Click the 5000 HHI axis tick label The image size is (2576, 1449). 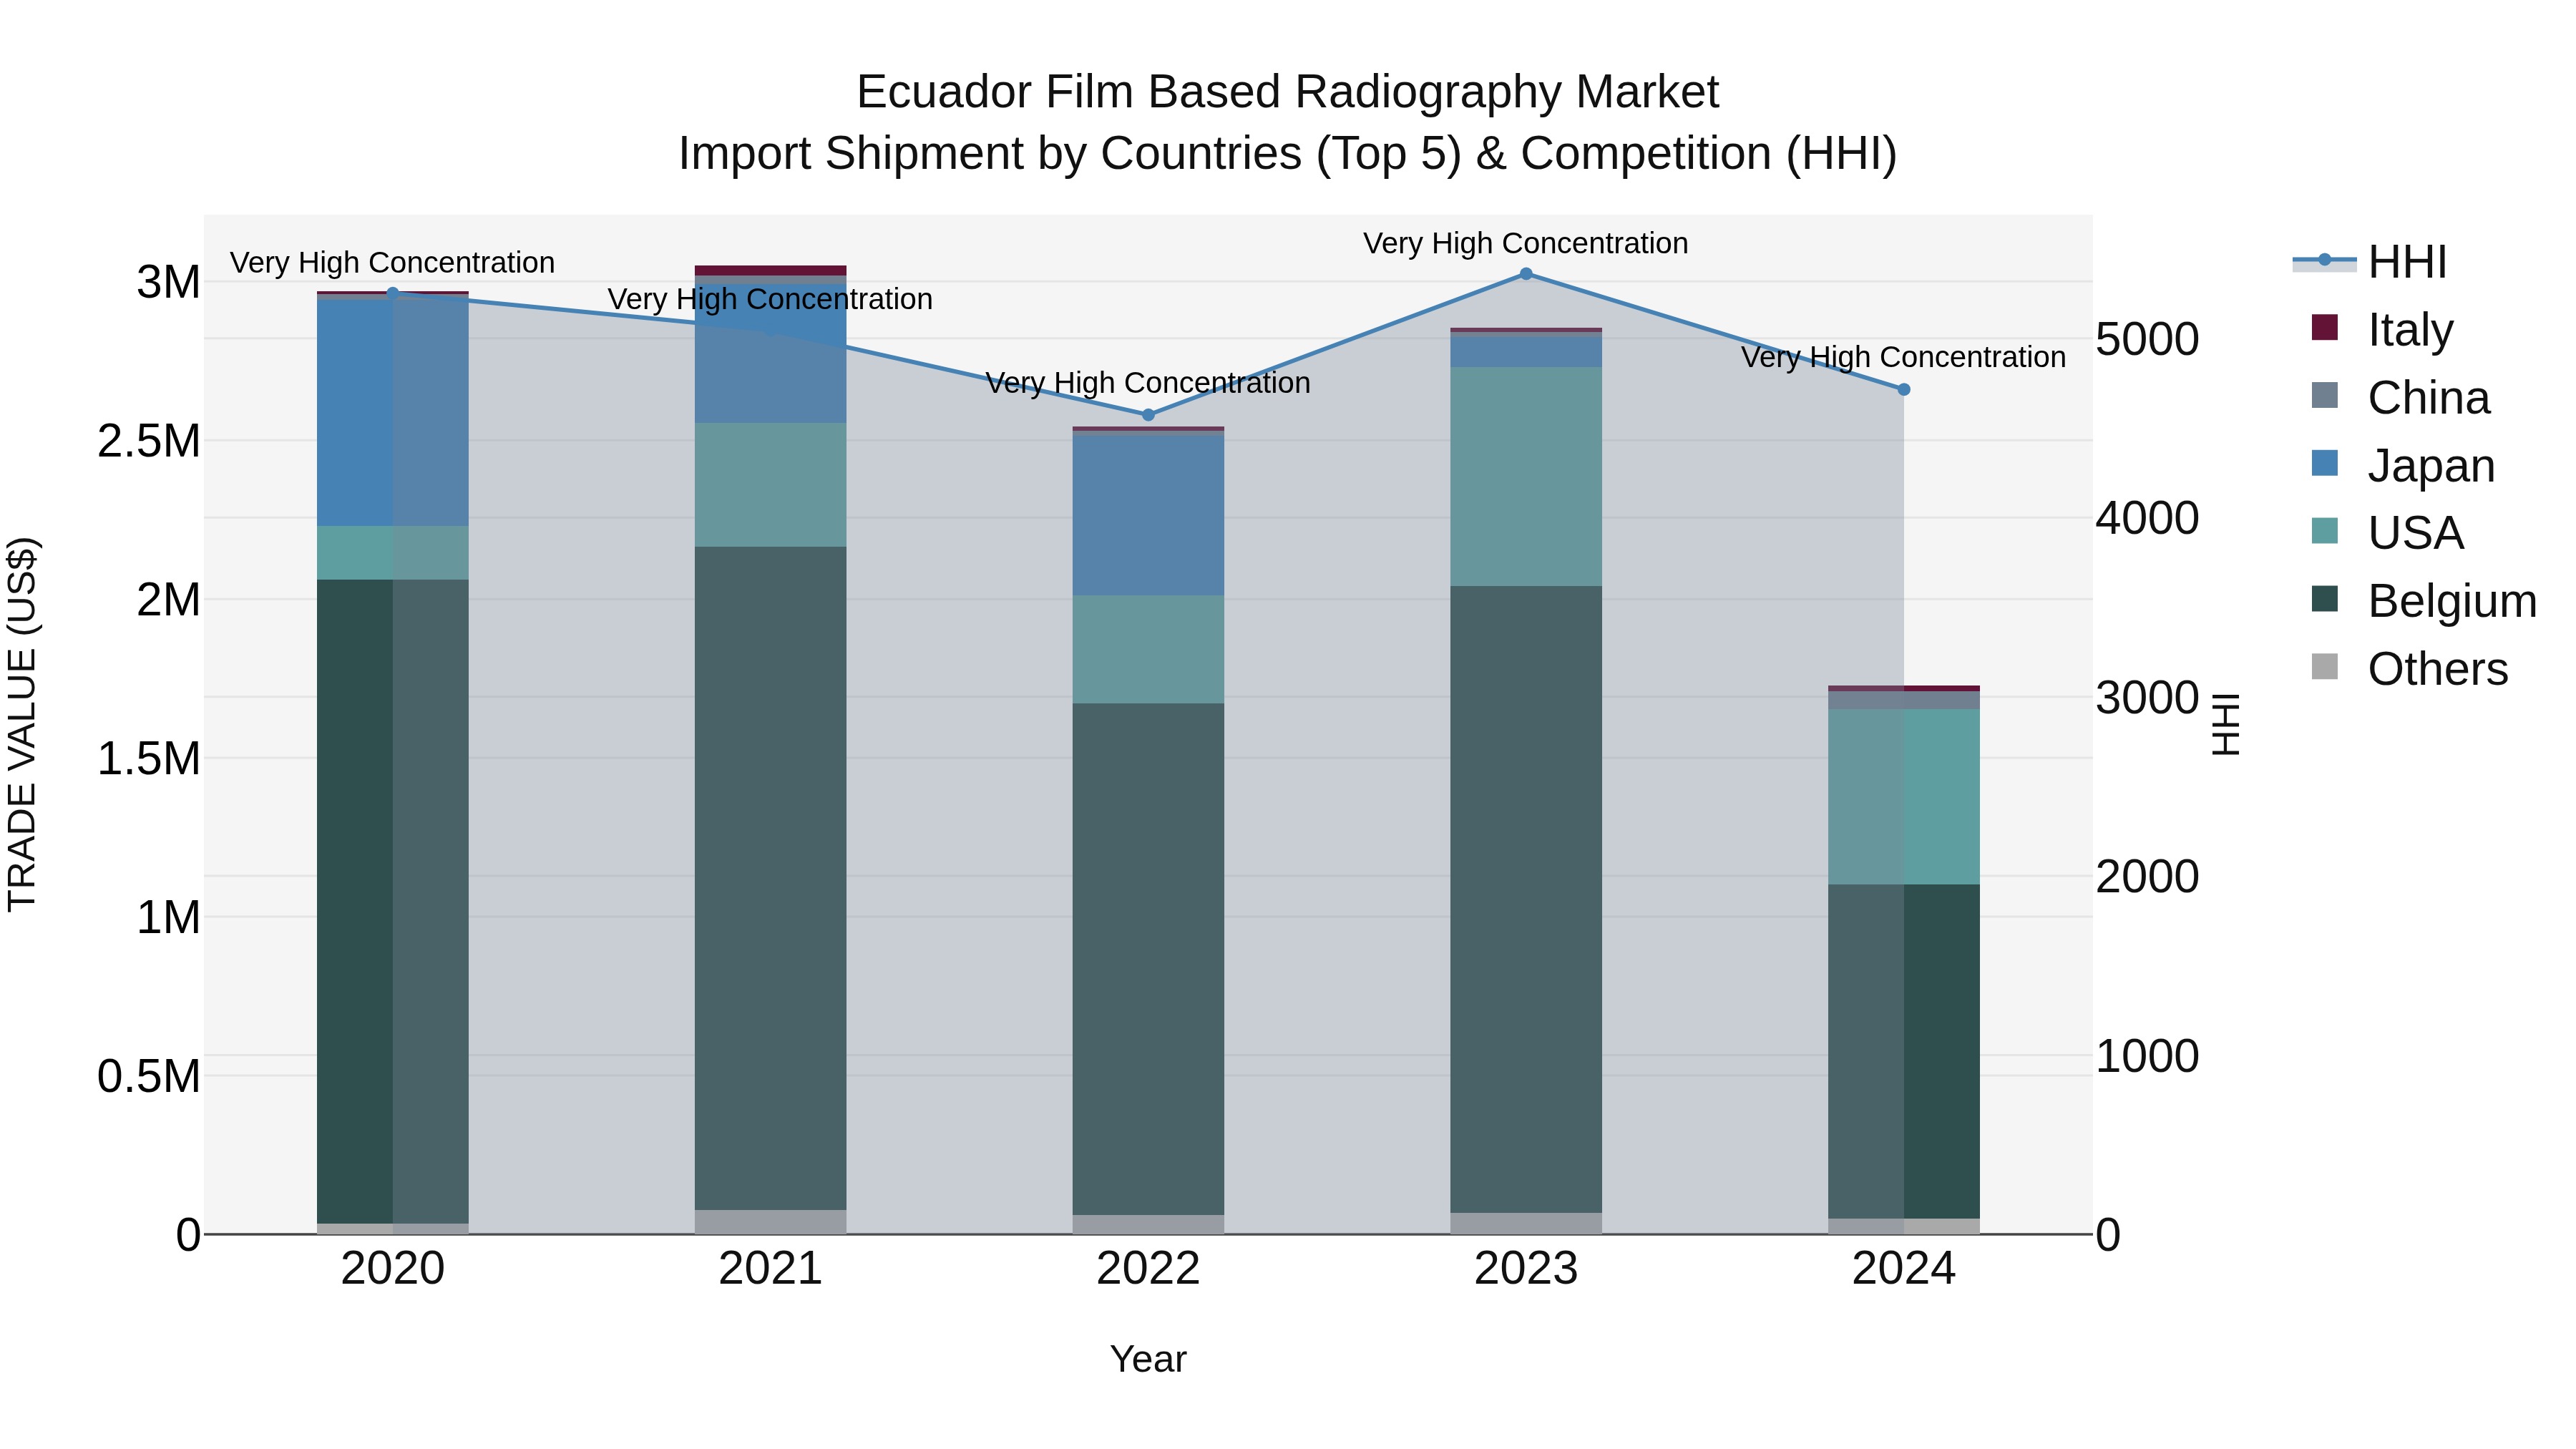[2147, 339]
